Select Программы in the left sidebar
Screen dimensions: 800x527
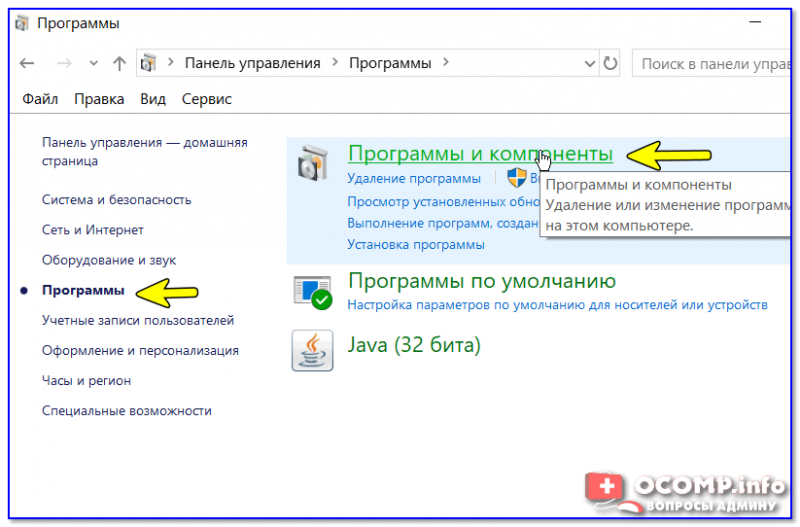point(83,290)
